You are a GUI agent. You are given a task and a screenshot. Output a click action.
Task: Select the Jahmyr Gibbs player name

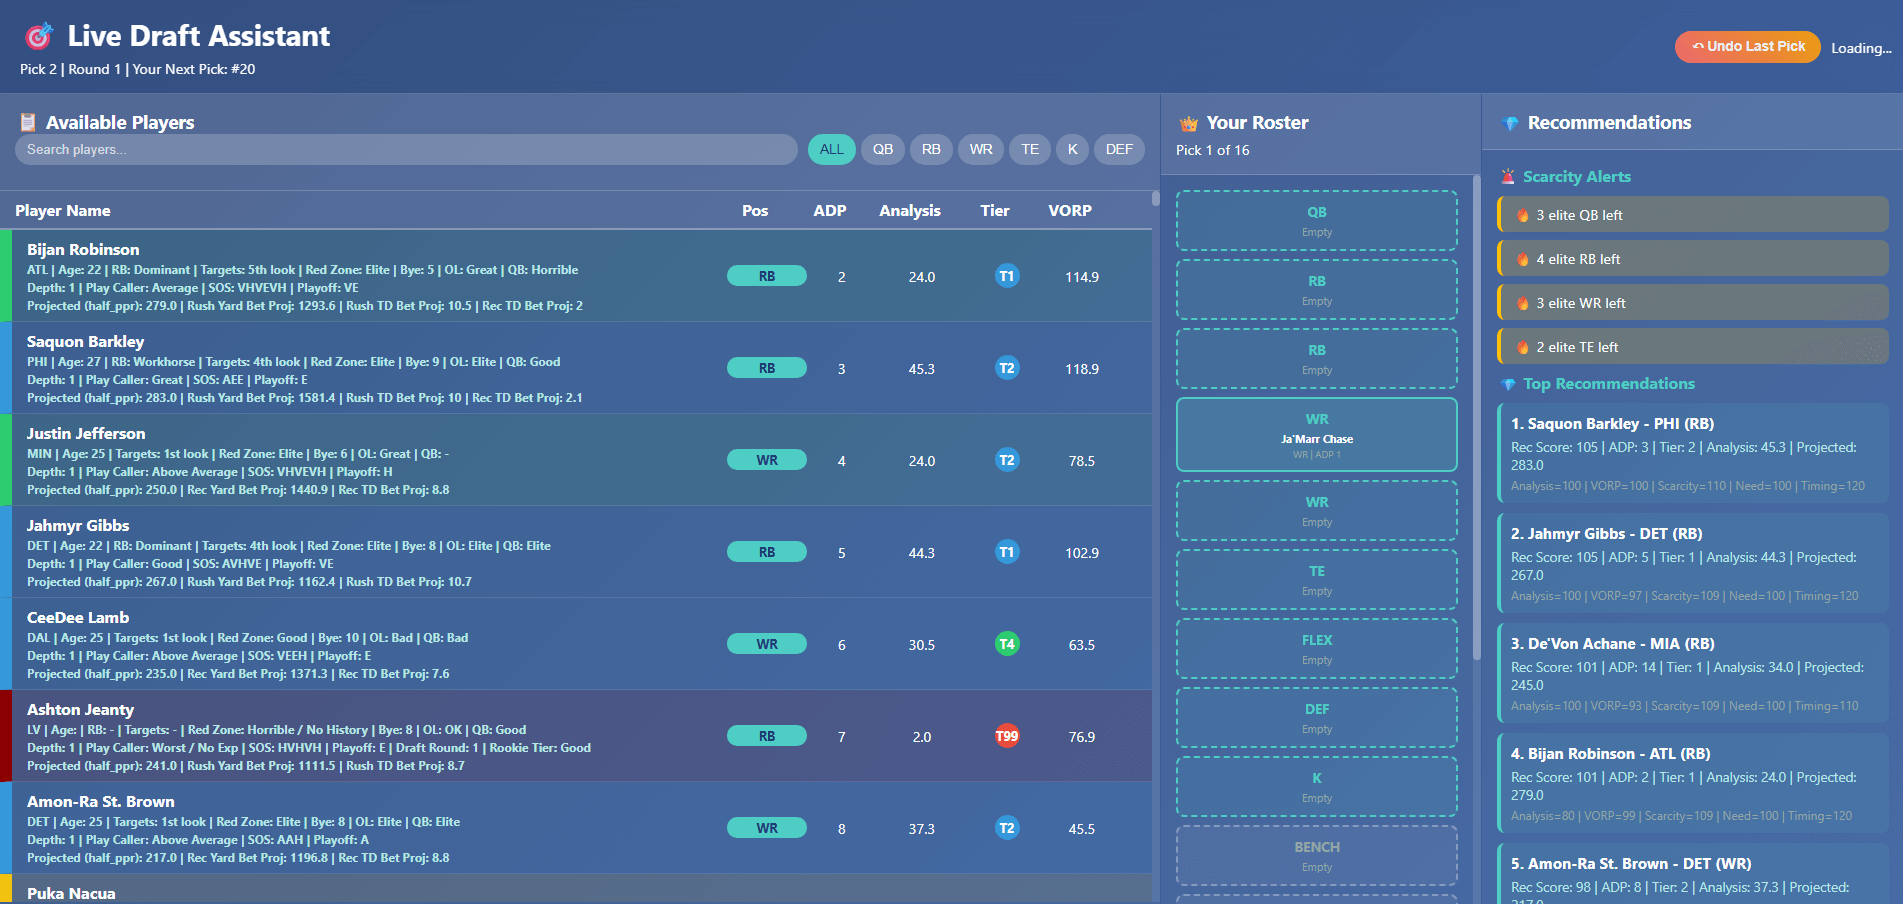pos(78,526)
